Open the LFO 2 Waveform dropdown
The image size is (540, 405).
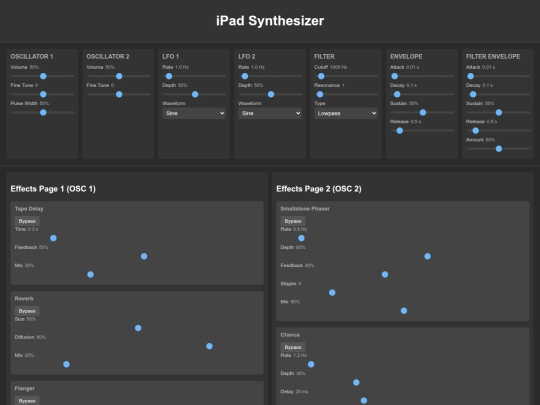tap(270, 113)
